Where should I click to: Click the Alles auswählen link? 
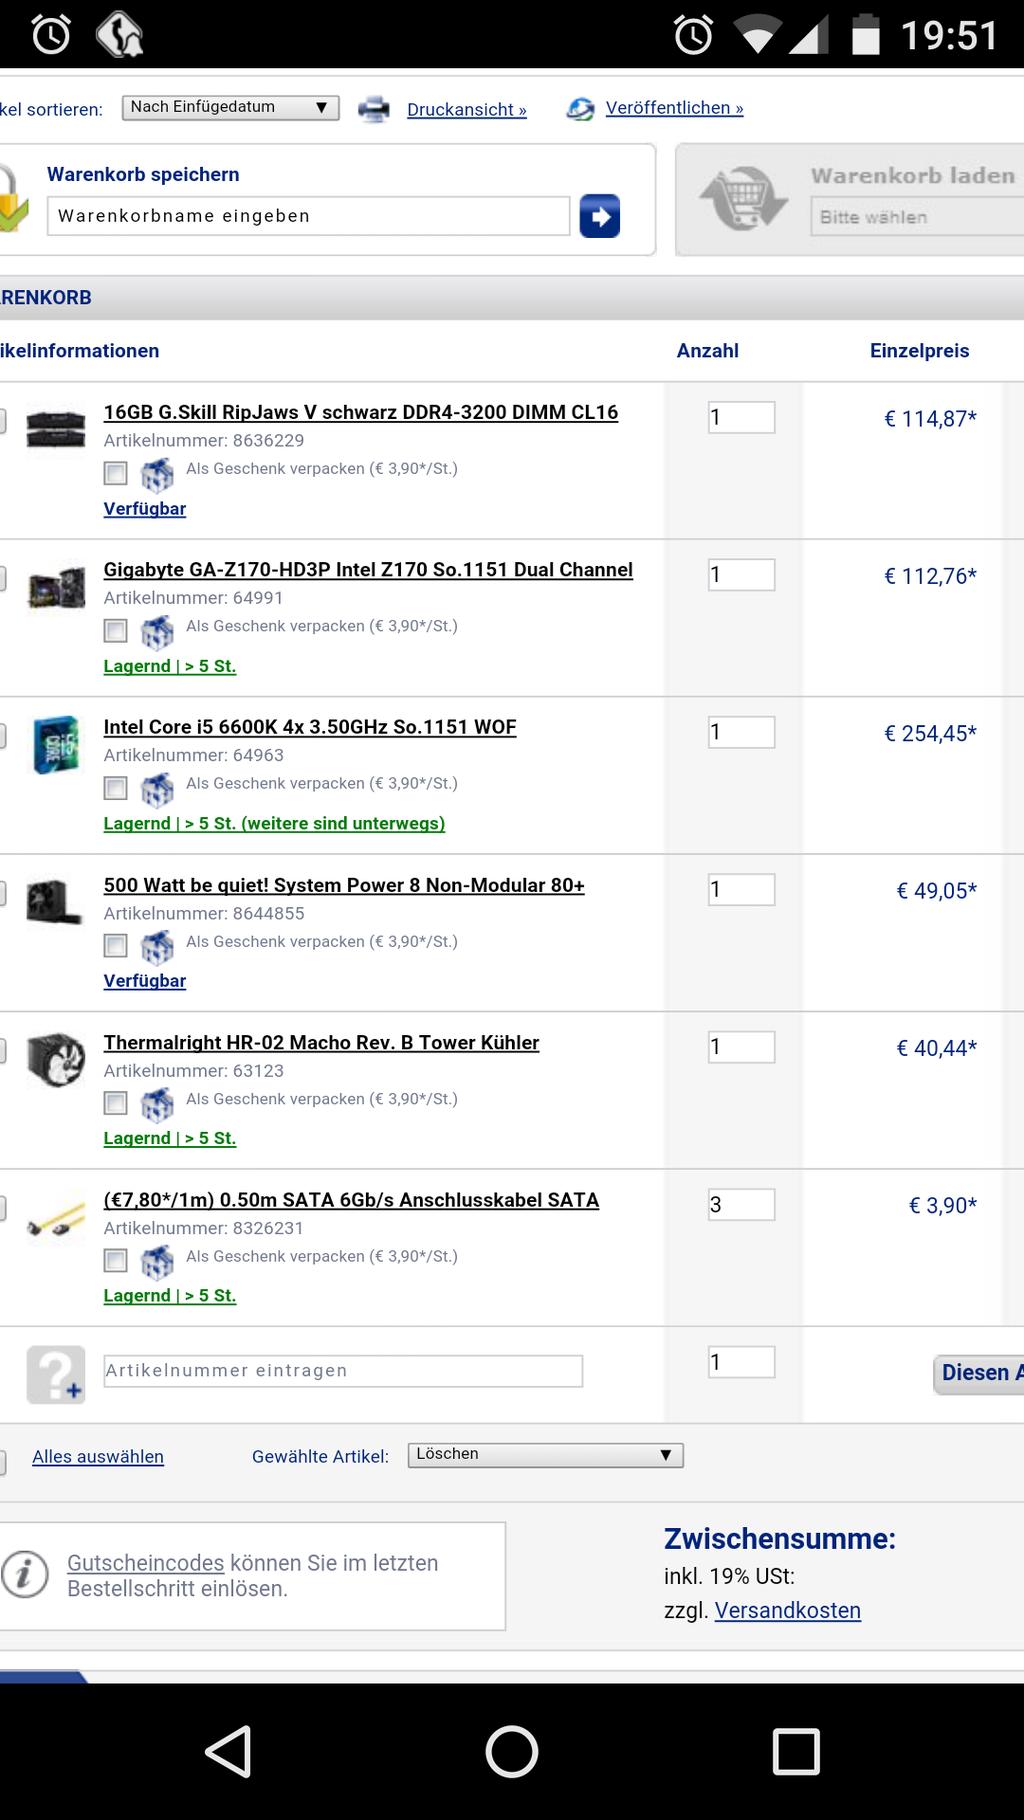click(98, 1456)
